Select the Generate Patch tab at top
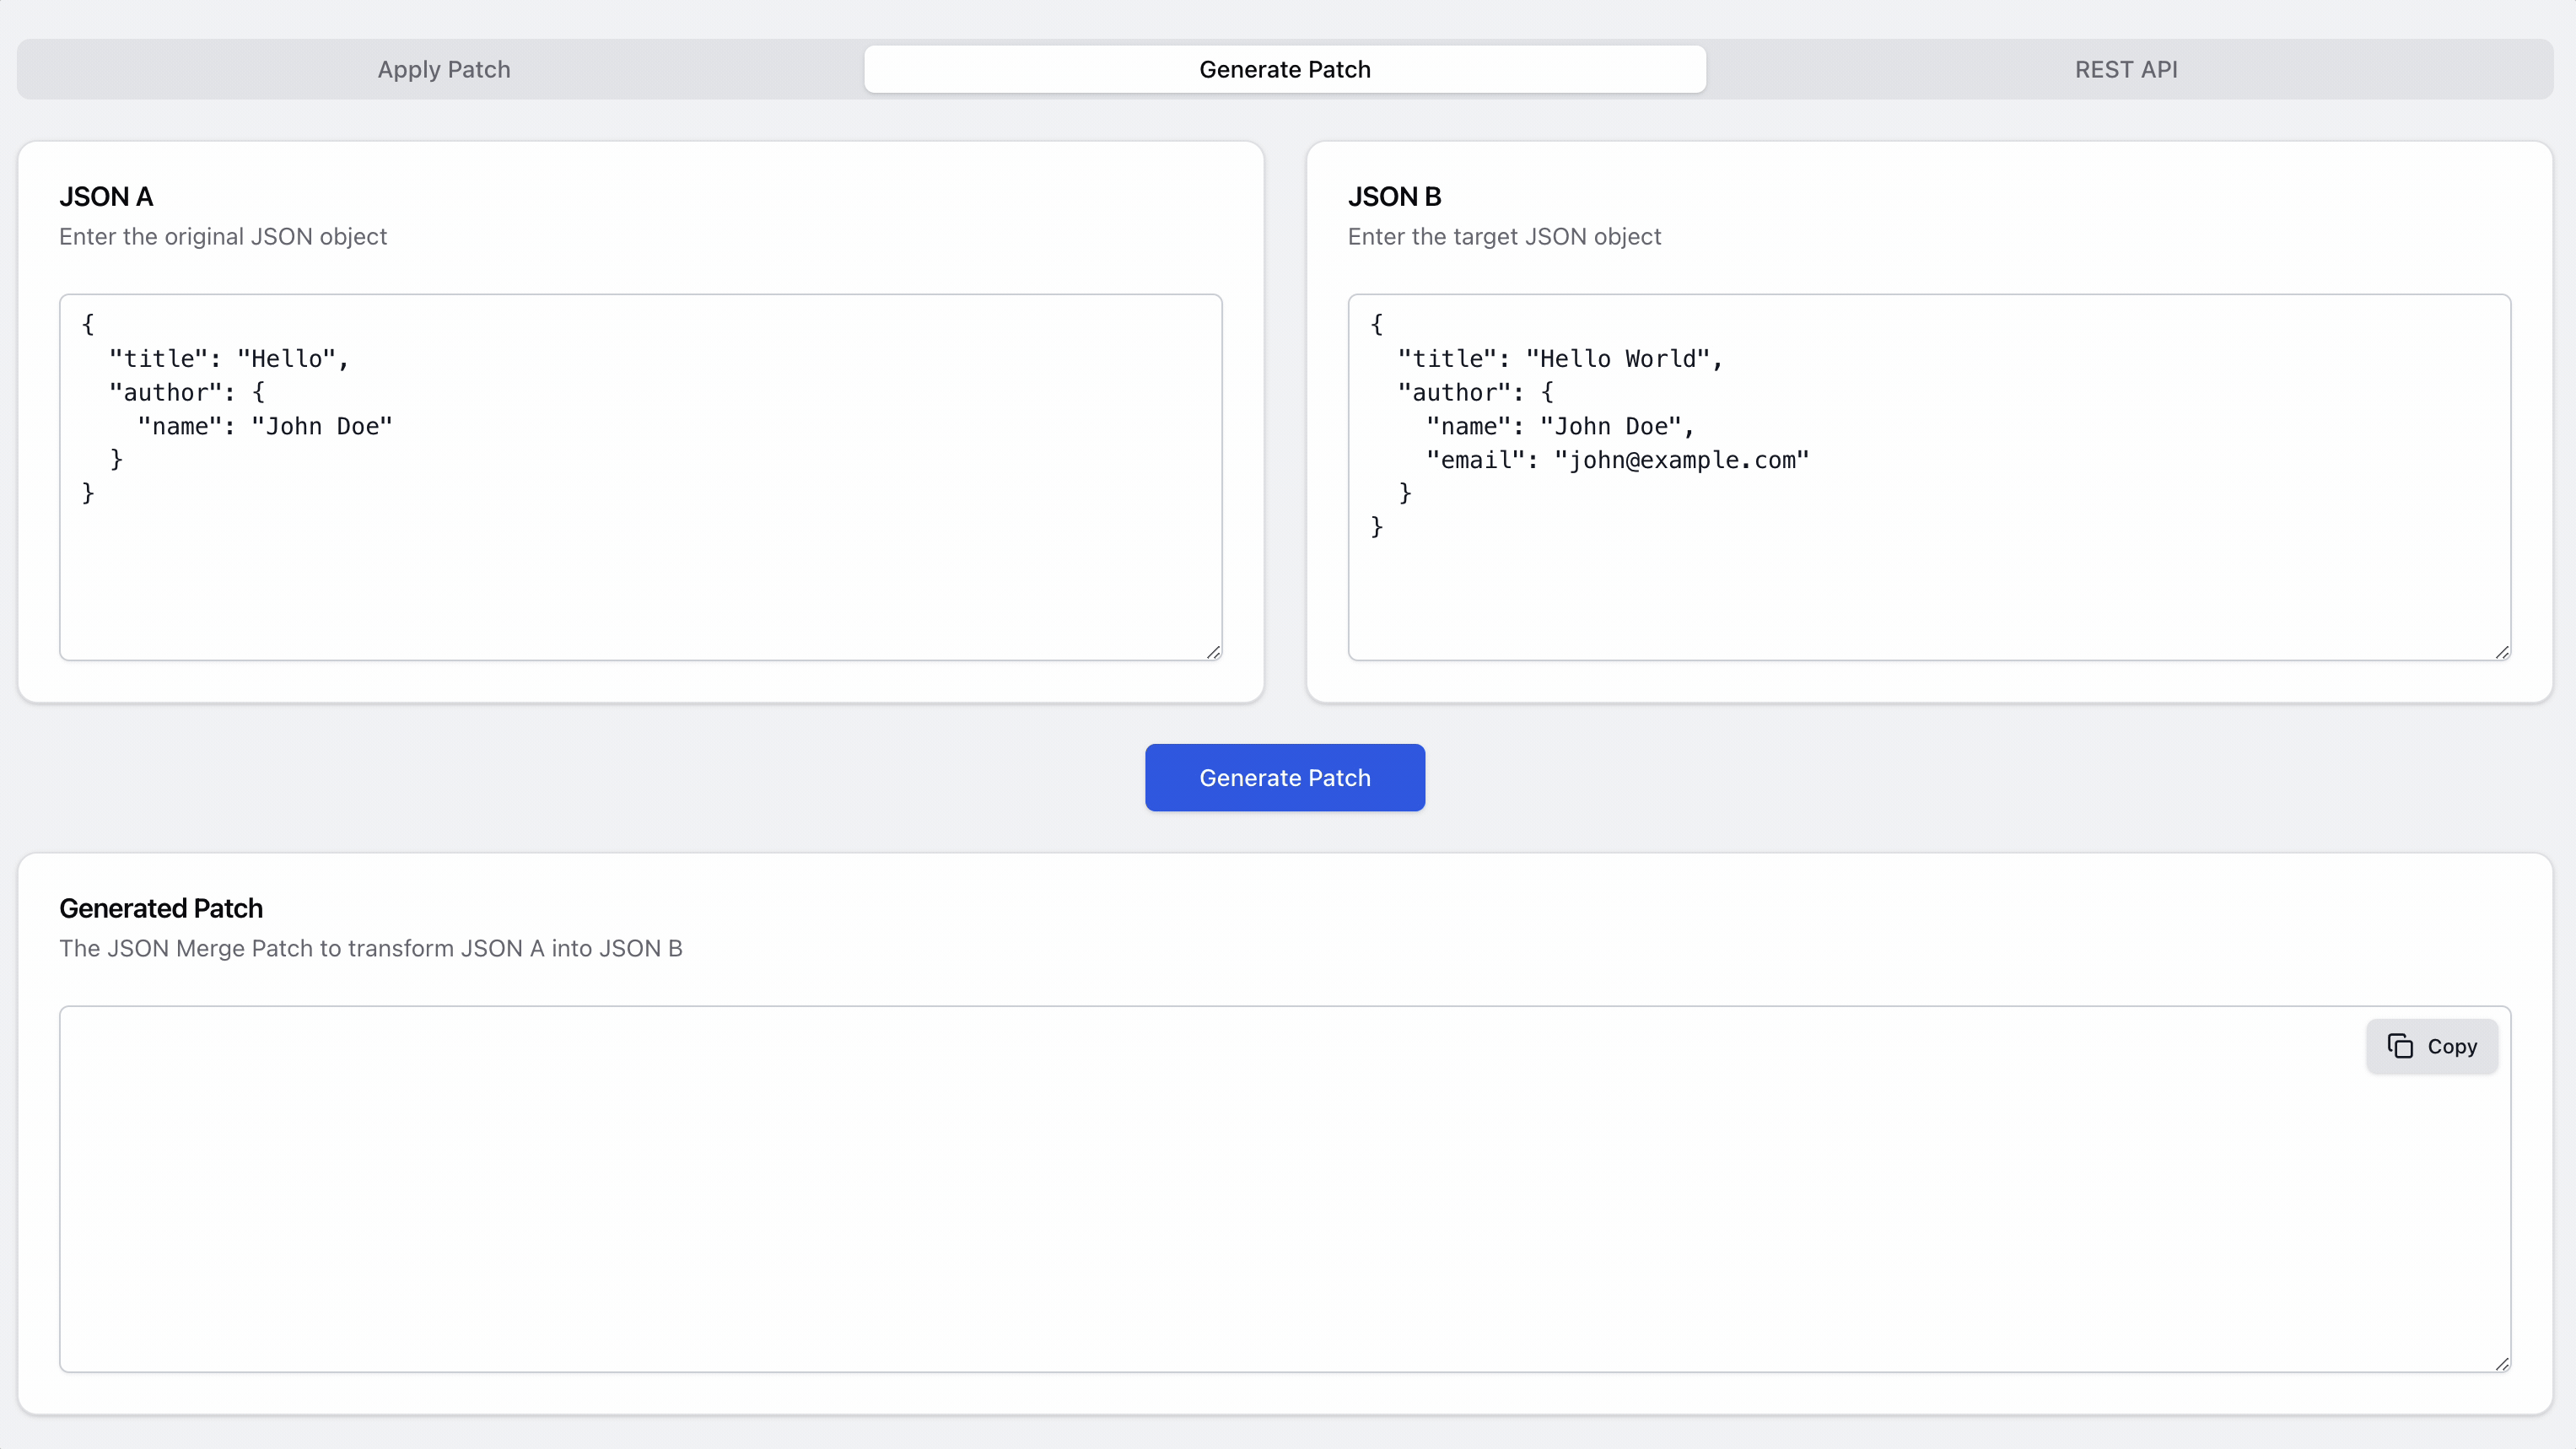 pos(1284,69)
